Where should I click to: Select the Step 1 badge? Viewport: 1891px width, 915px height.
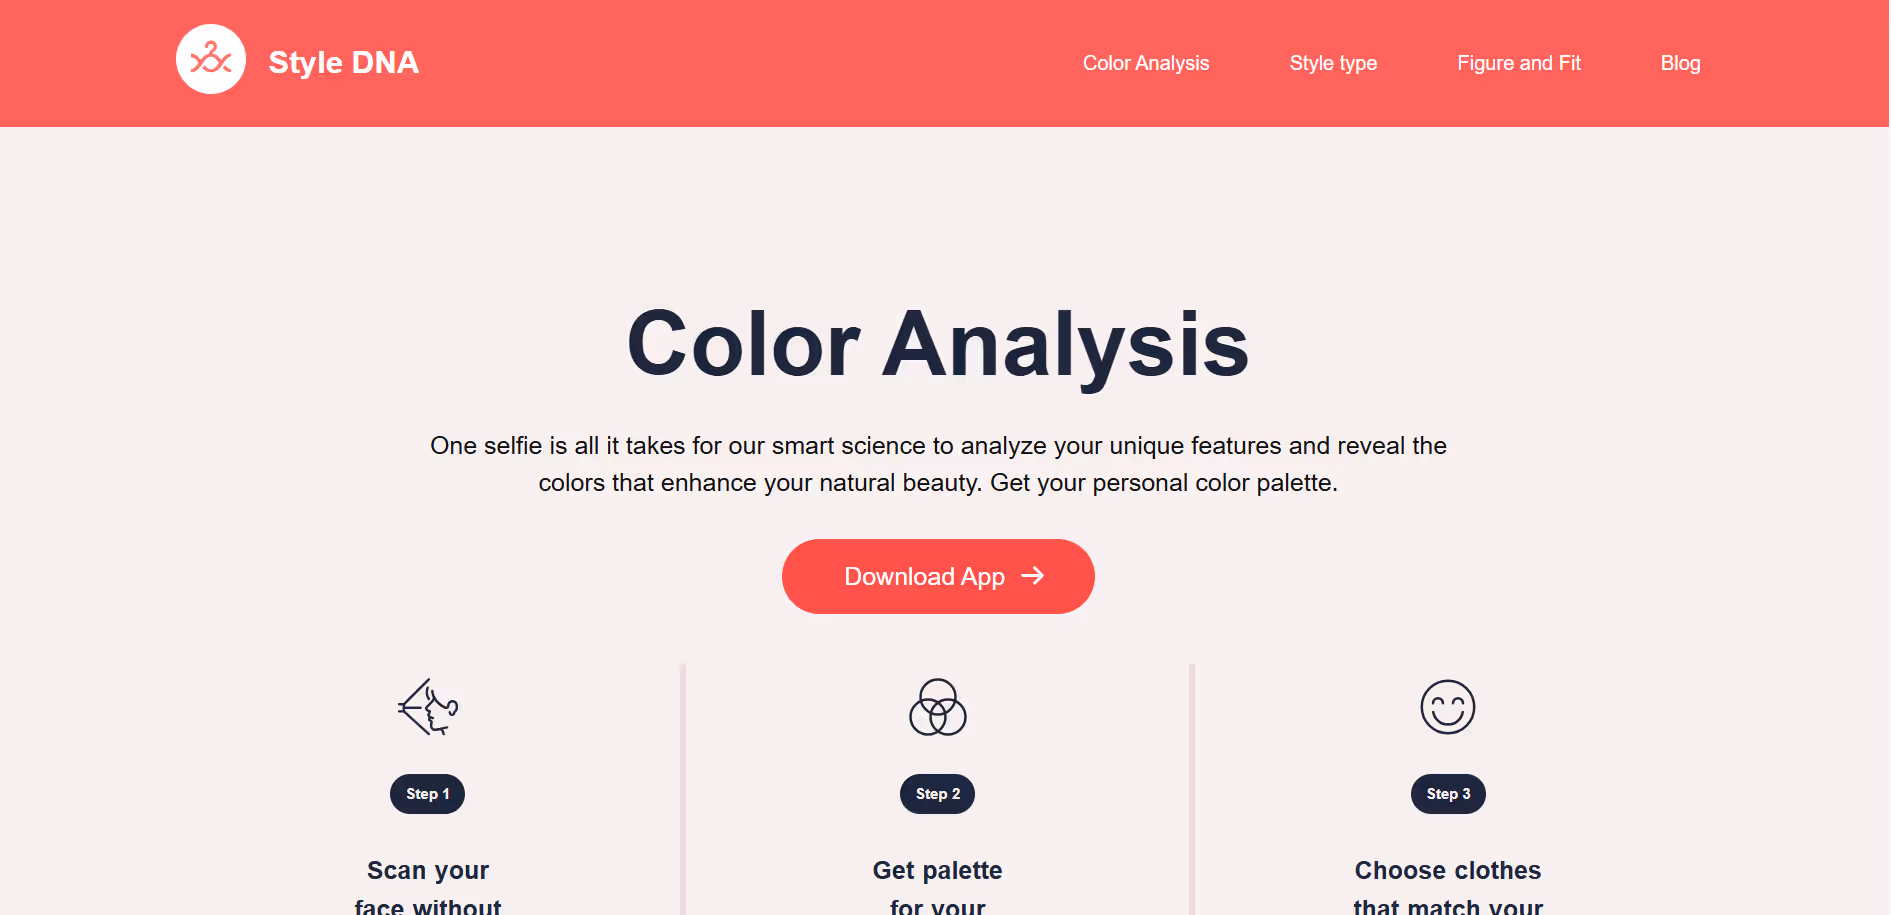point(427,794)
